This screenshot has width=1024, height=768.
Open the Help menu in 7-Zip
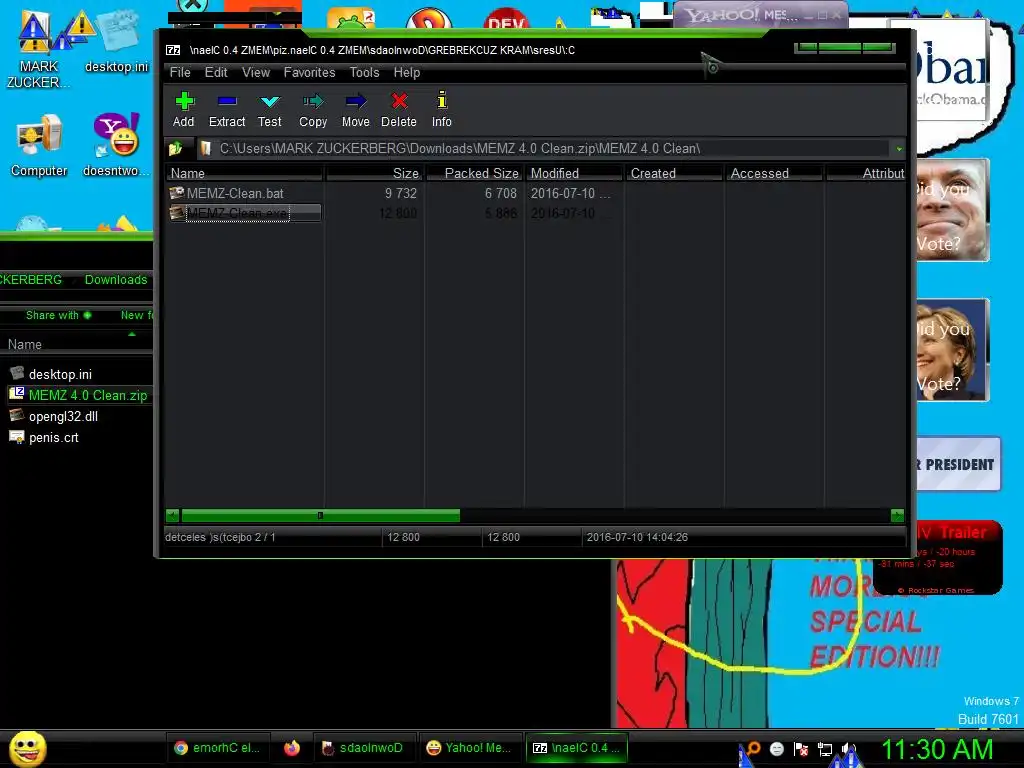pyautogui.click(x=407, y=72)
